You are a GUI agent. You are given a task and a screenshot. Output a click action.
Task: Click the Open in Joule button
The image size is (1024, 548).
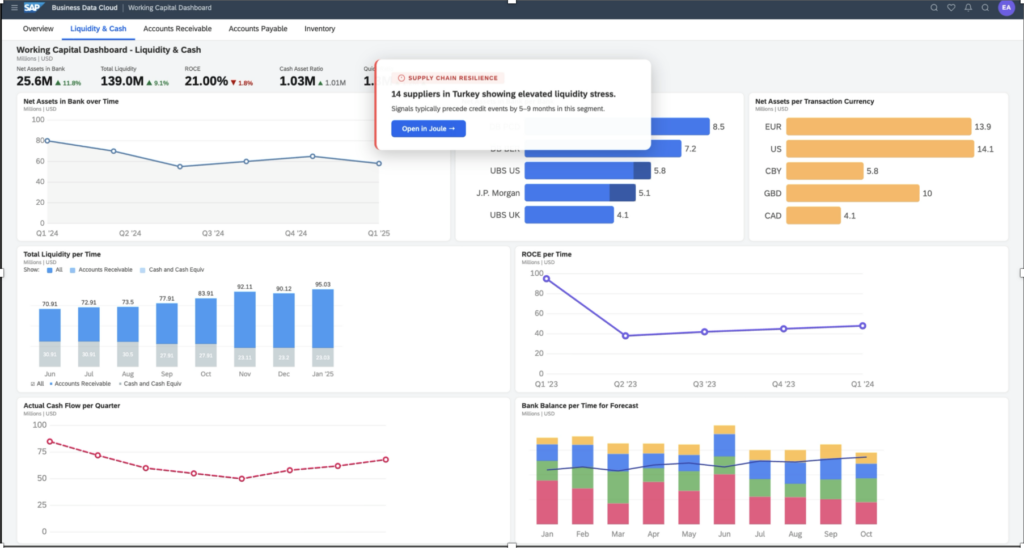[428, 129]
